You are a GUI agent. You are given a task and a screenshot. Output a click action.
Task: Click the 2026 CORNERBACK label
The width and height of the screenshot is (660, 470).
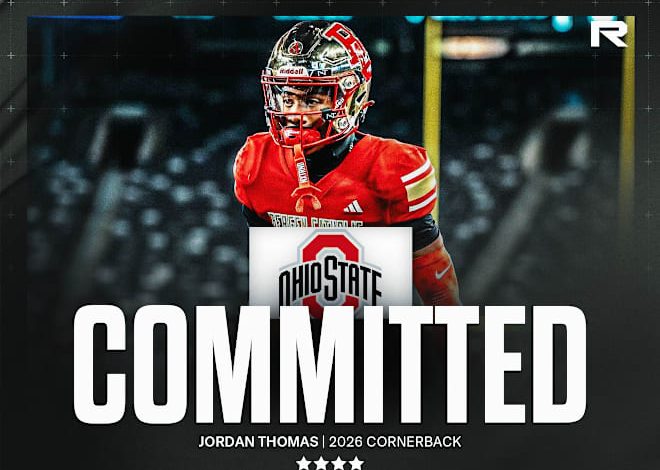(x=395, y=442)
